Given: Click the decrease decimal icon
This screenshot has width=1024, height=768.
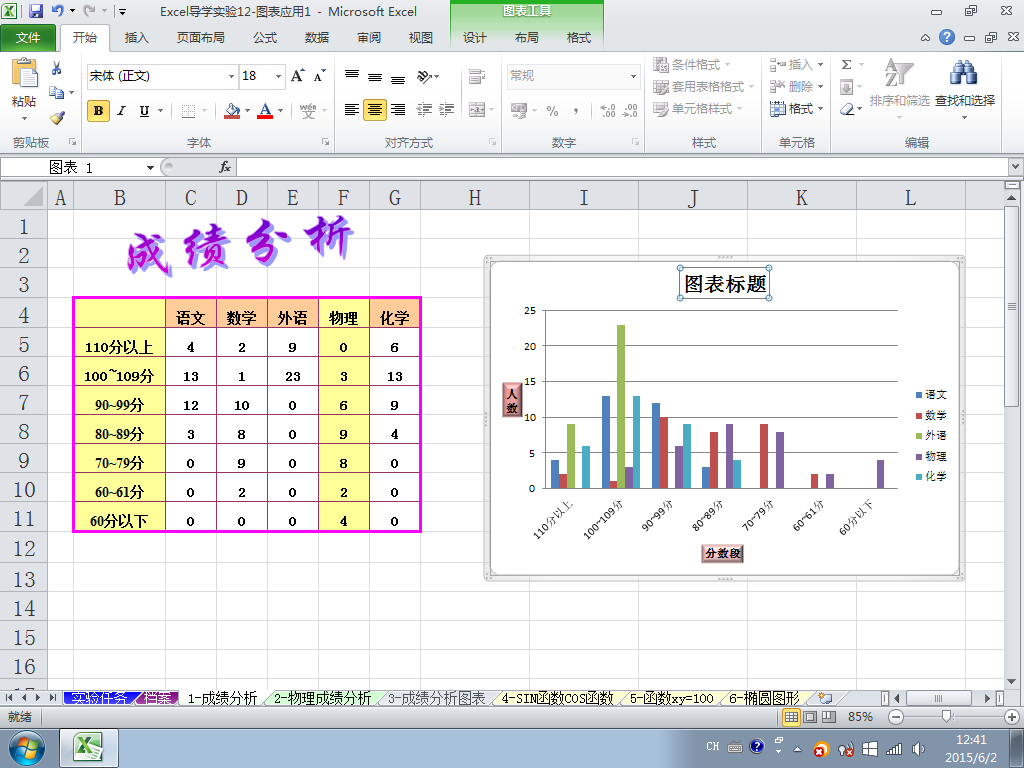Looking at the screenshot, I should pyautogui.click(x=631, y=111).
